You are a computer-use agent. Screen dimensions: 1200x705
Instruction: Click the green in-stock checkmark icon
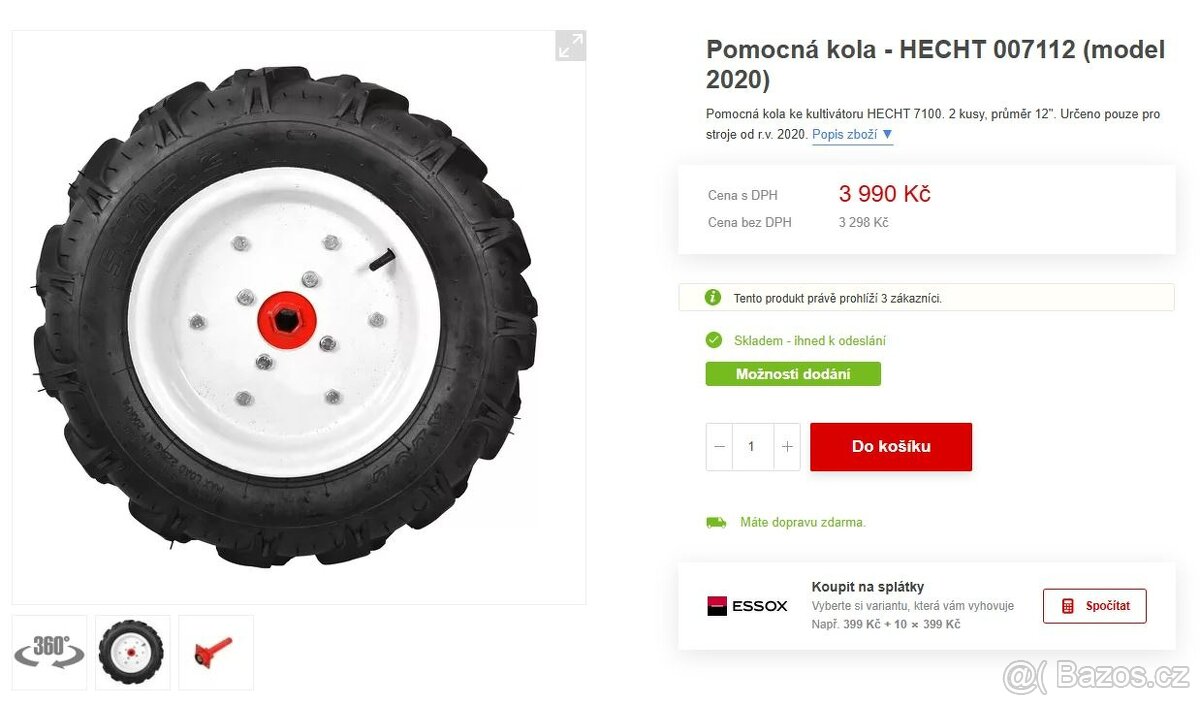click(x=714, y=340)
